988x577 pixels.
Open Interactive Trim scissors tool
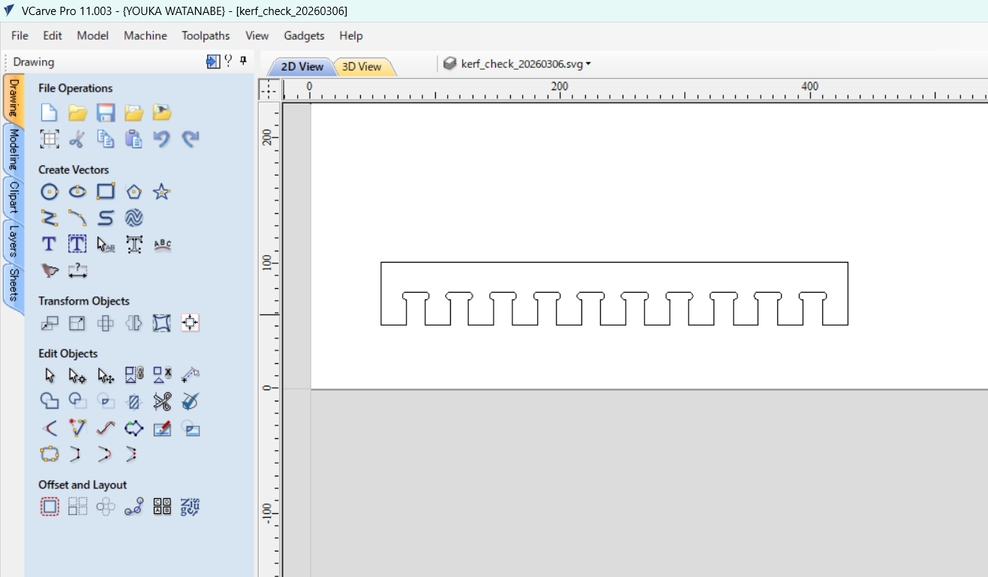[162, 401]
